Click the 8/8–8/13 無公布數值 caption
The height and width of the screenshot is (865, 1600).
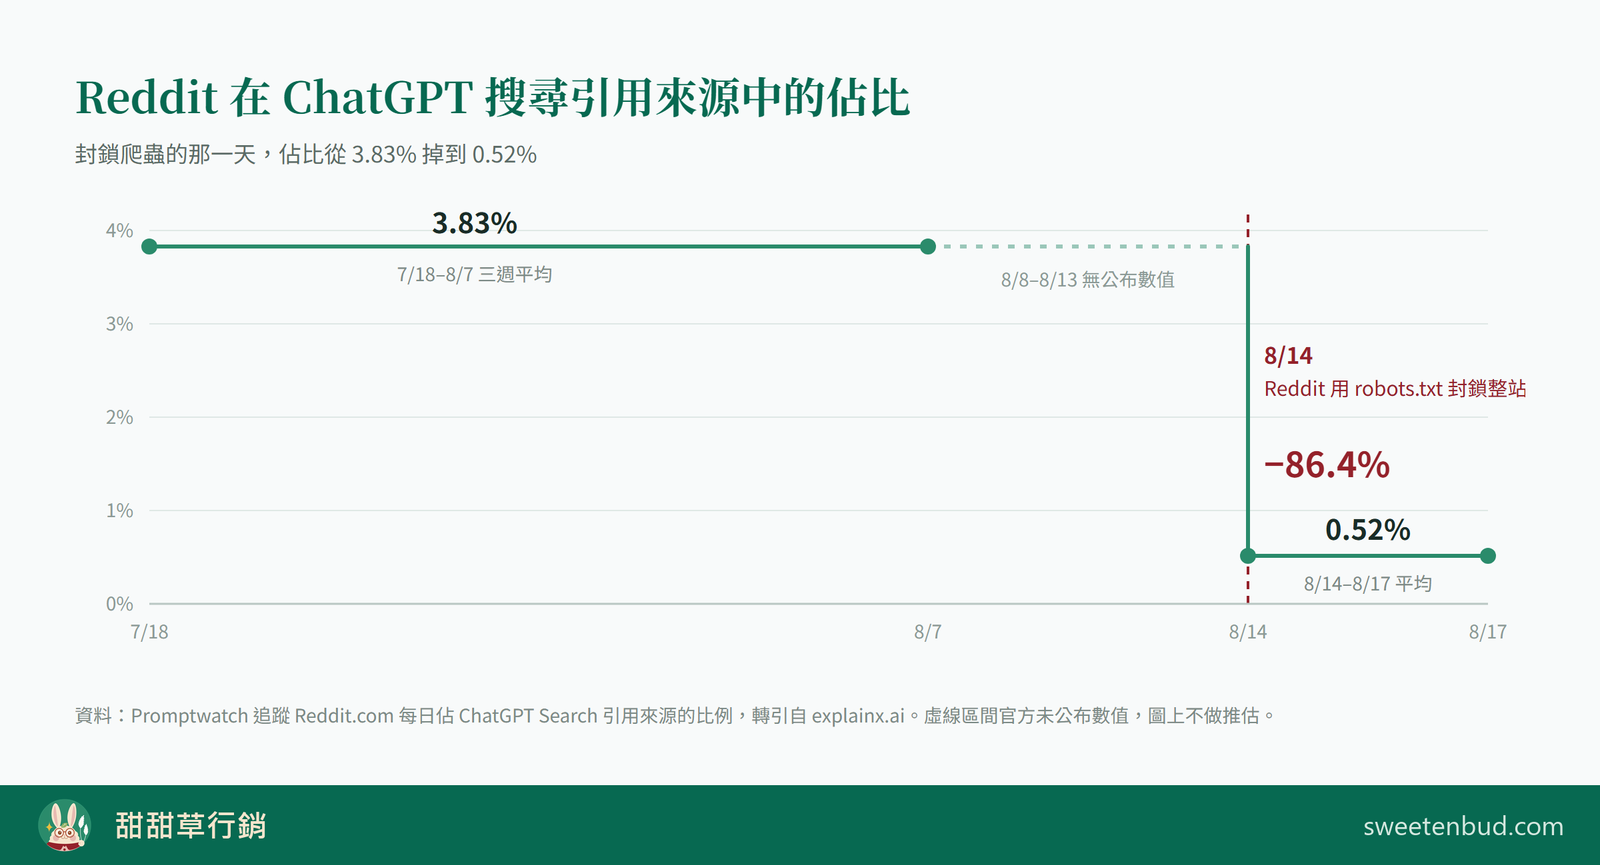pos(1088,280)
